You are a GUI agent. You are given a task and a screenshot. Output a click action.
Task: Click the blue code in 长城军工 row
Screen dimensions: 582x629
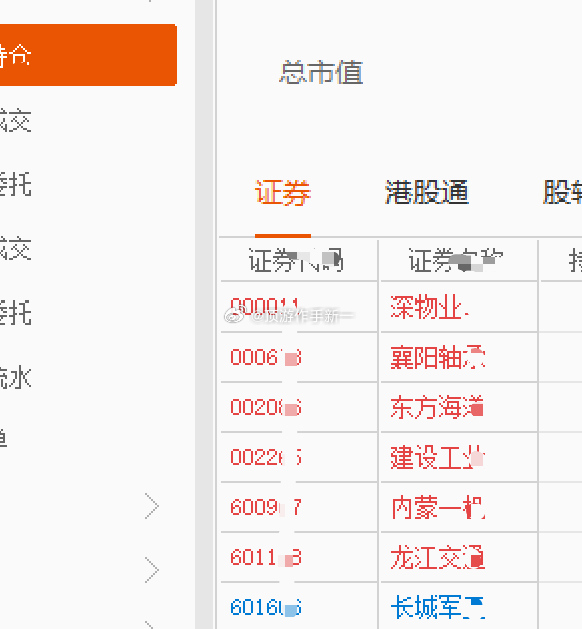pos(266,607)
